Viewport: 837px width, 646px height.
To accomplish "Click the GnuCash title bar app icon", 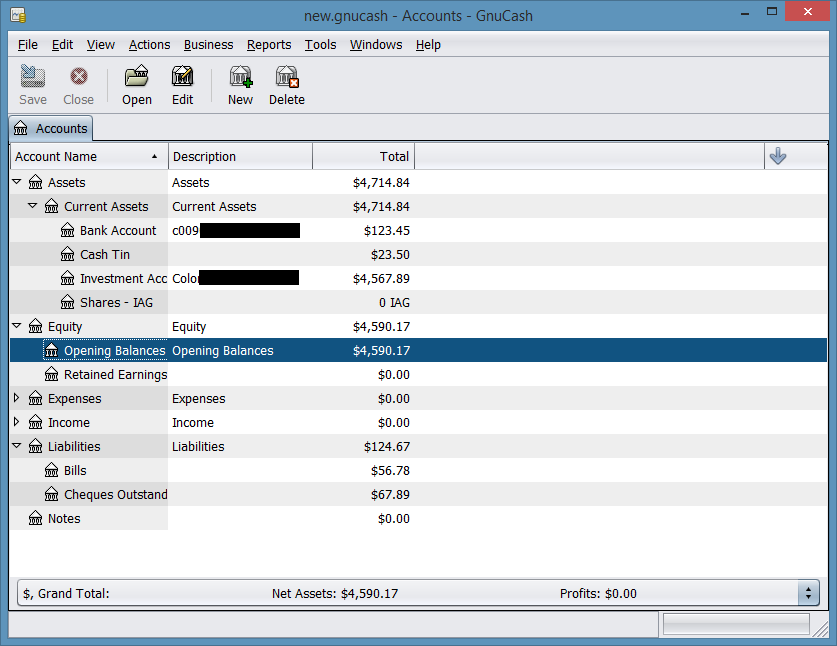I will tap(18, 15).
